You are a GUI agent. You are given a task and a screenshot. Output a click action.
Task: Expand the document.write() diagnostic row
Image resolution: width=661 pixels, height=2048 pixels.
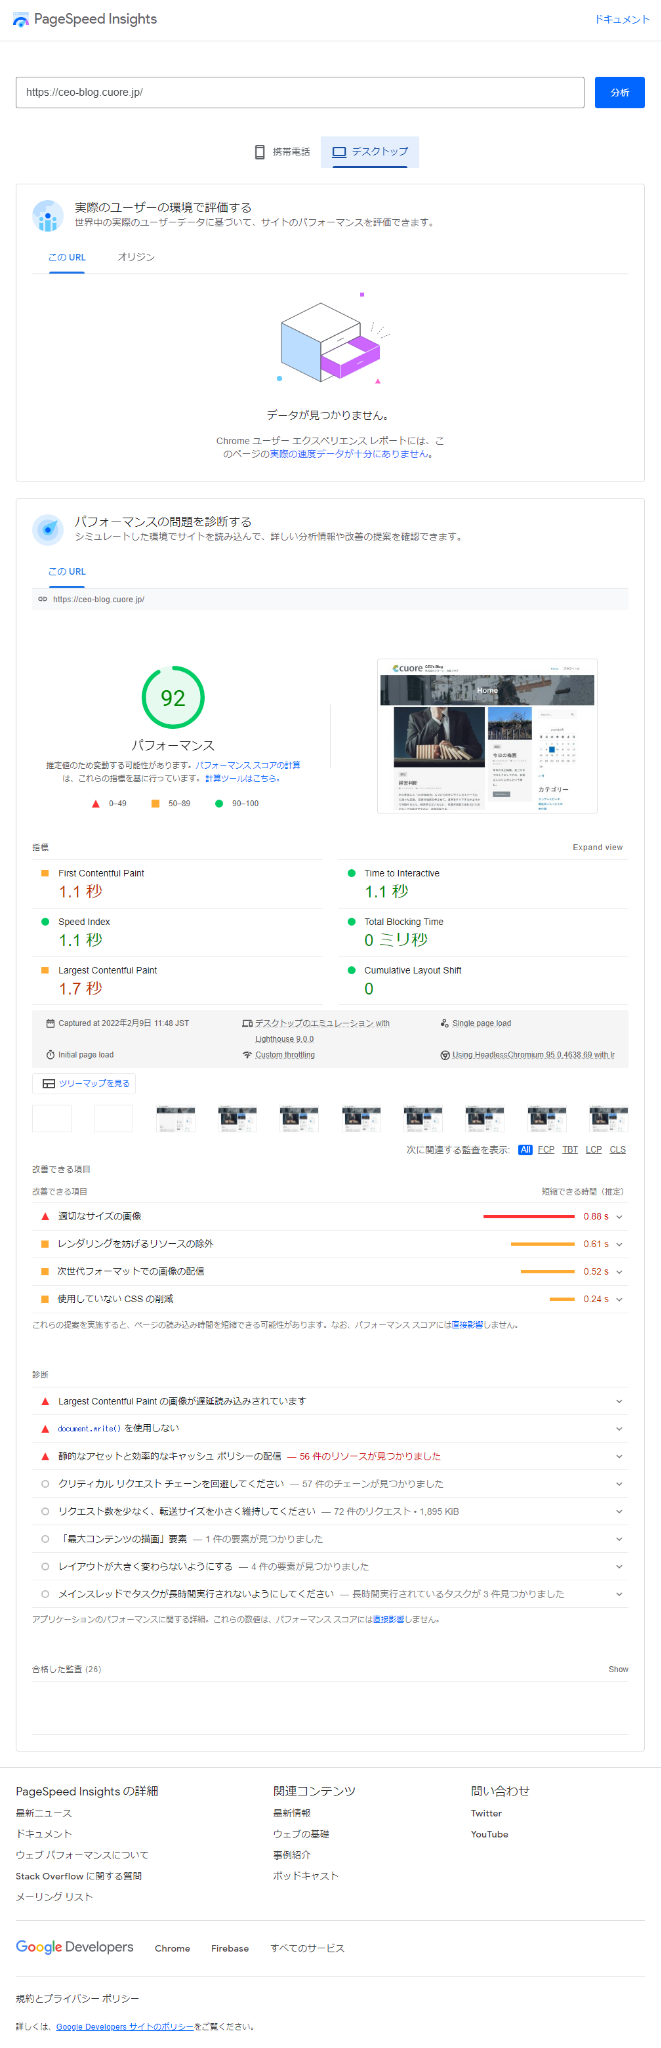coord(620,1429)
